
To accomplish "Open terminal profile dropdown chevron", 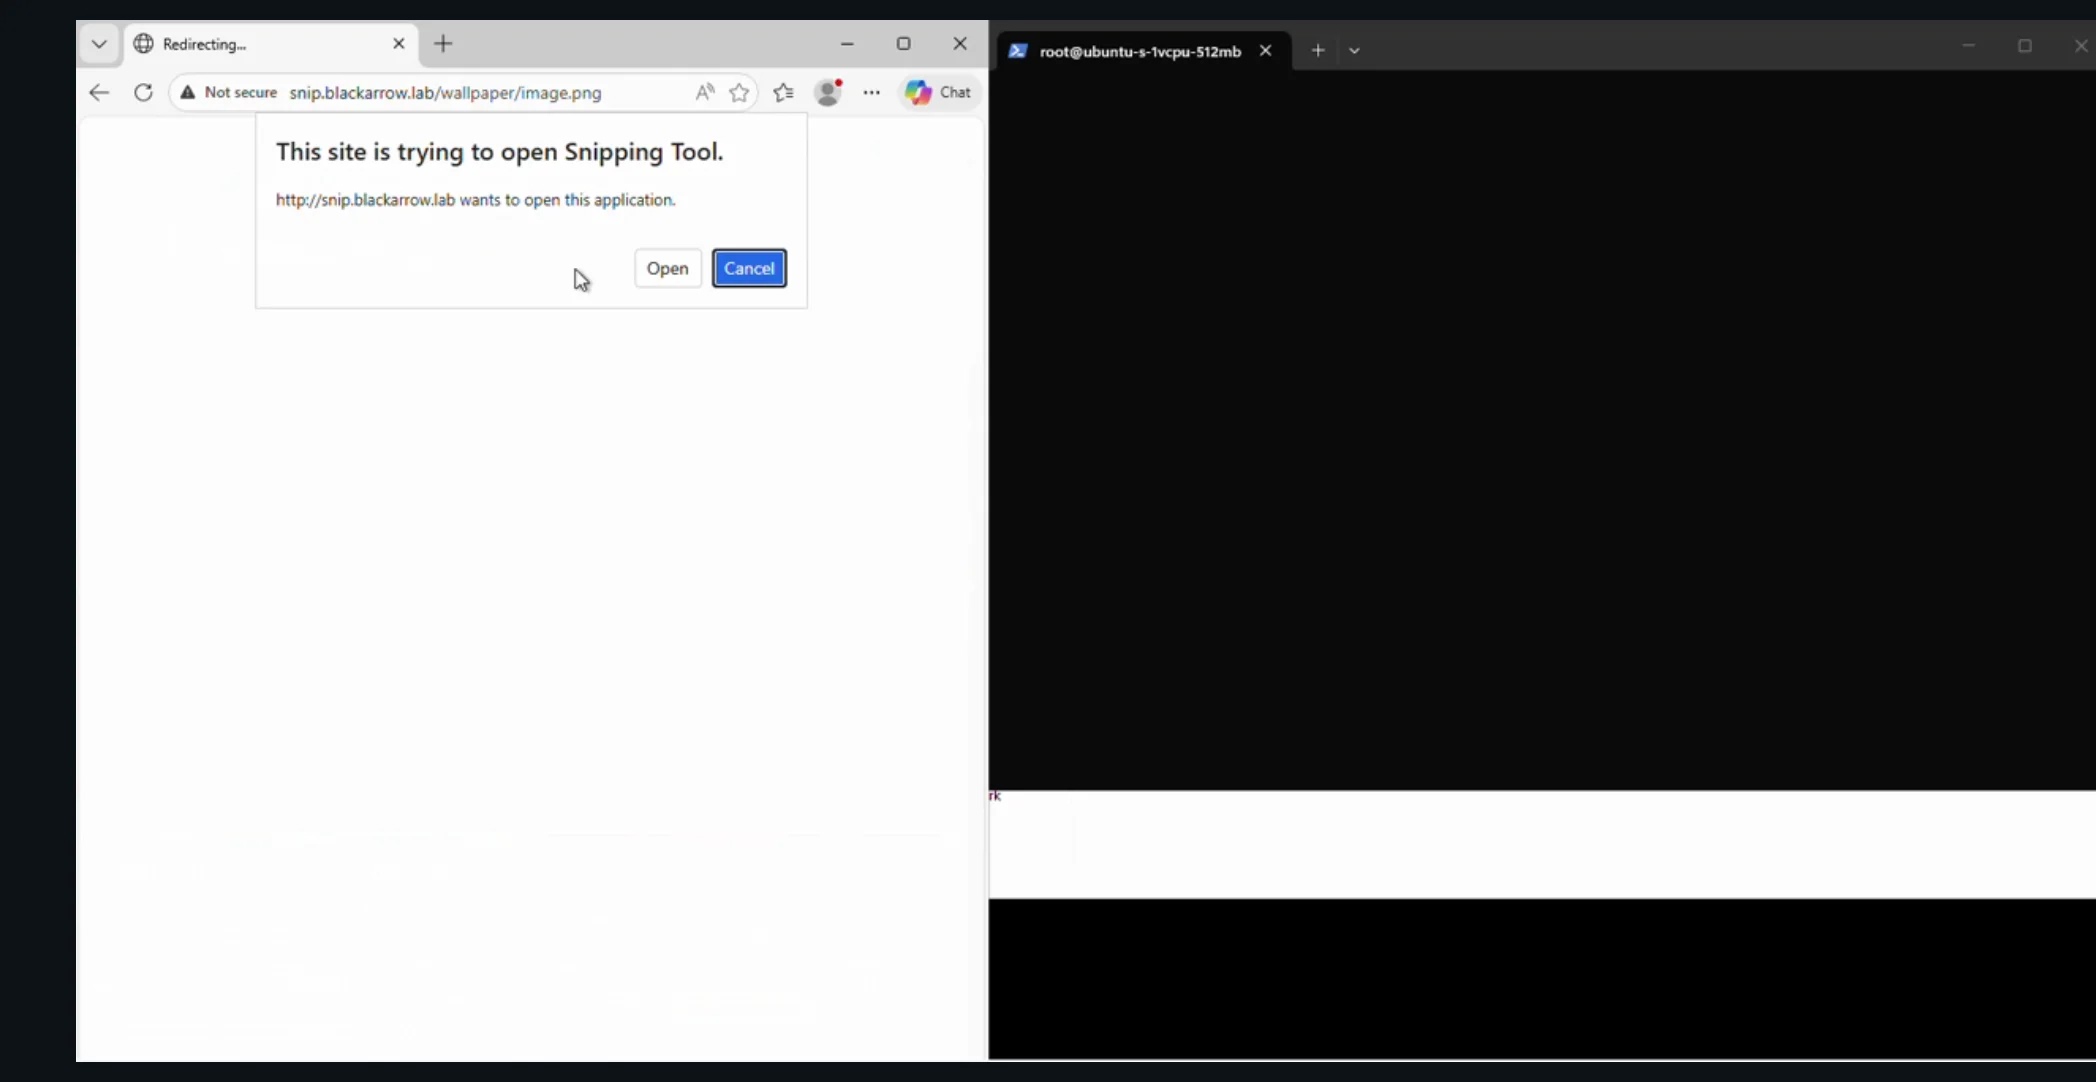I will click(1354, 51).
